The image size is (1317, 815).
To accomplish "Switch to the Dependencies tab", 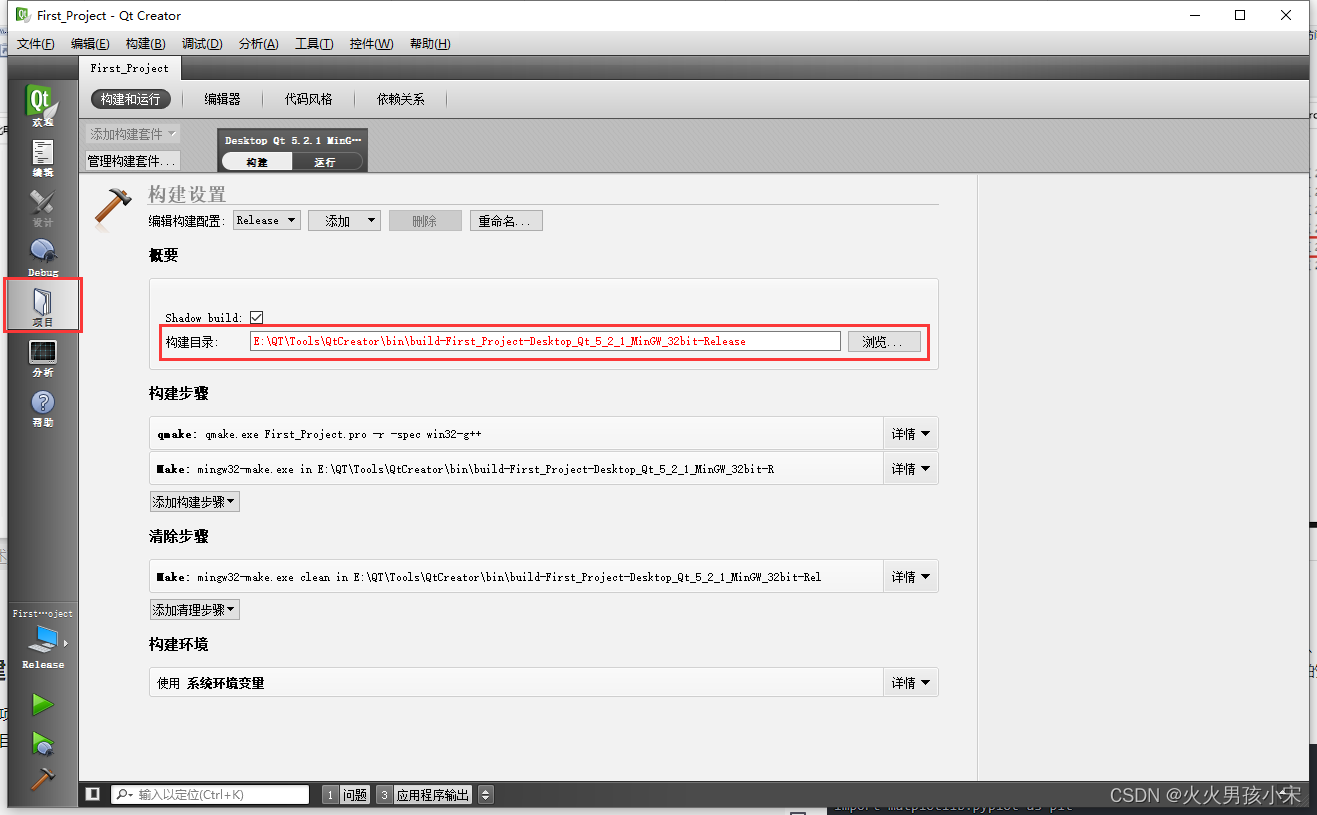I will click(x=400, y=99).
